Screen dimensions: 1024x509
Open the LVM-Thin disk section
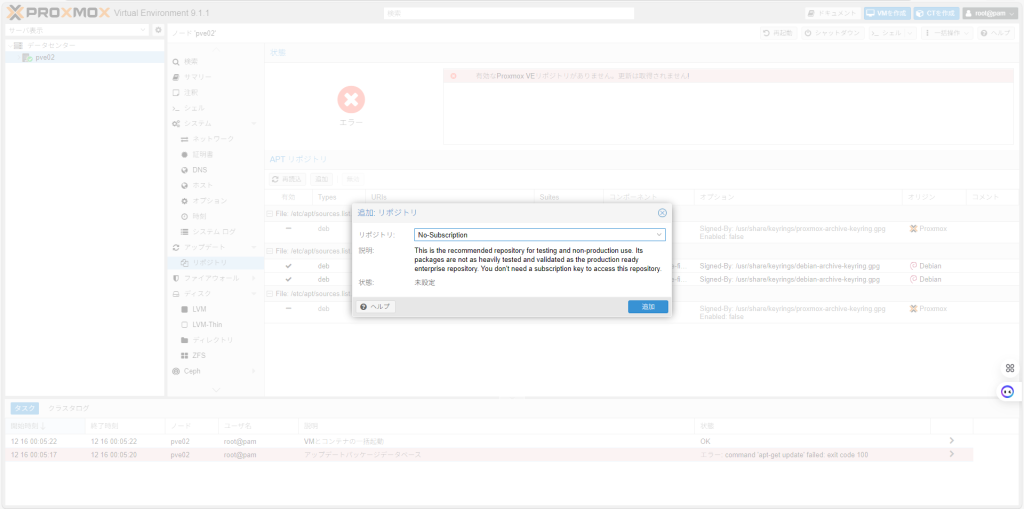coord(206,325)
